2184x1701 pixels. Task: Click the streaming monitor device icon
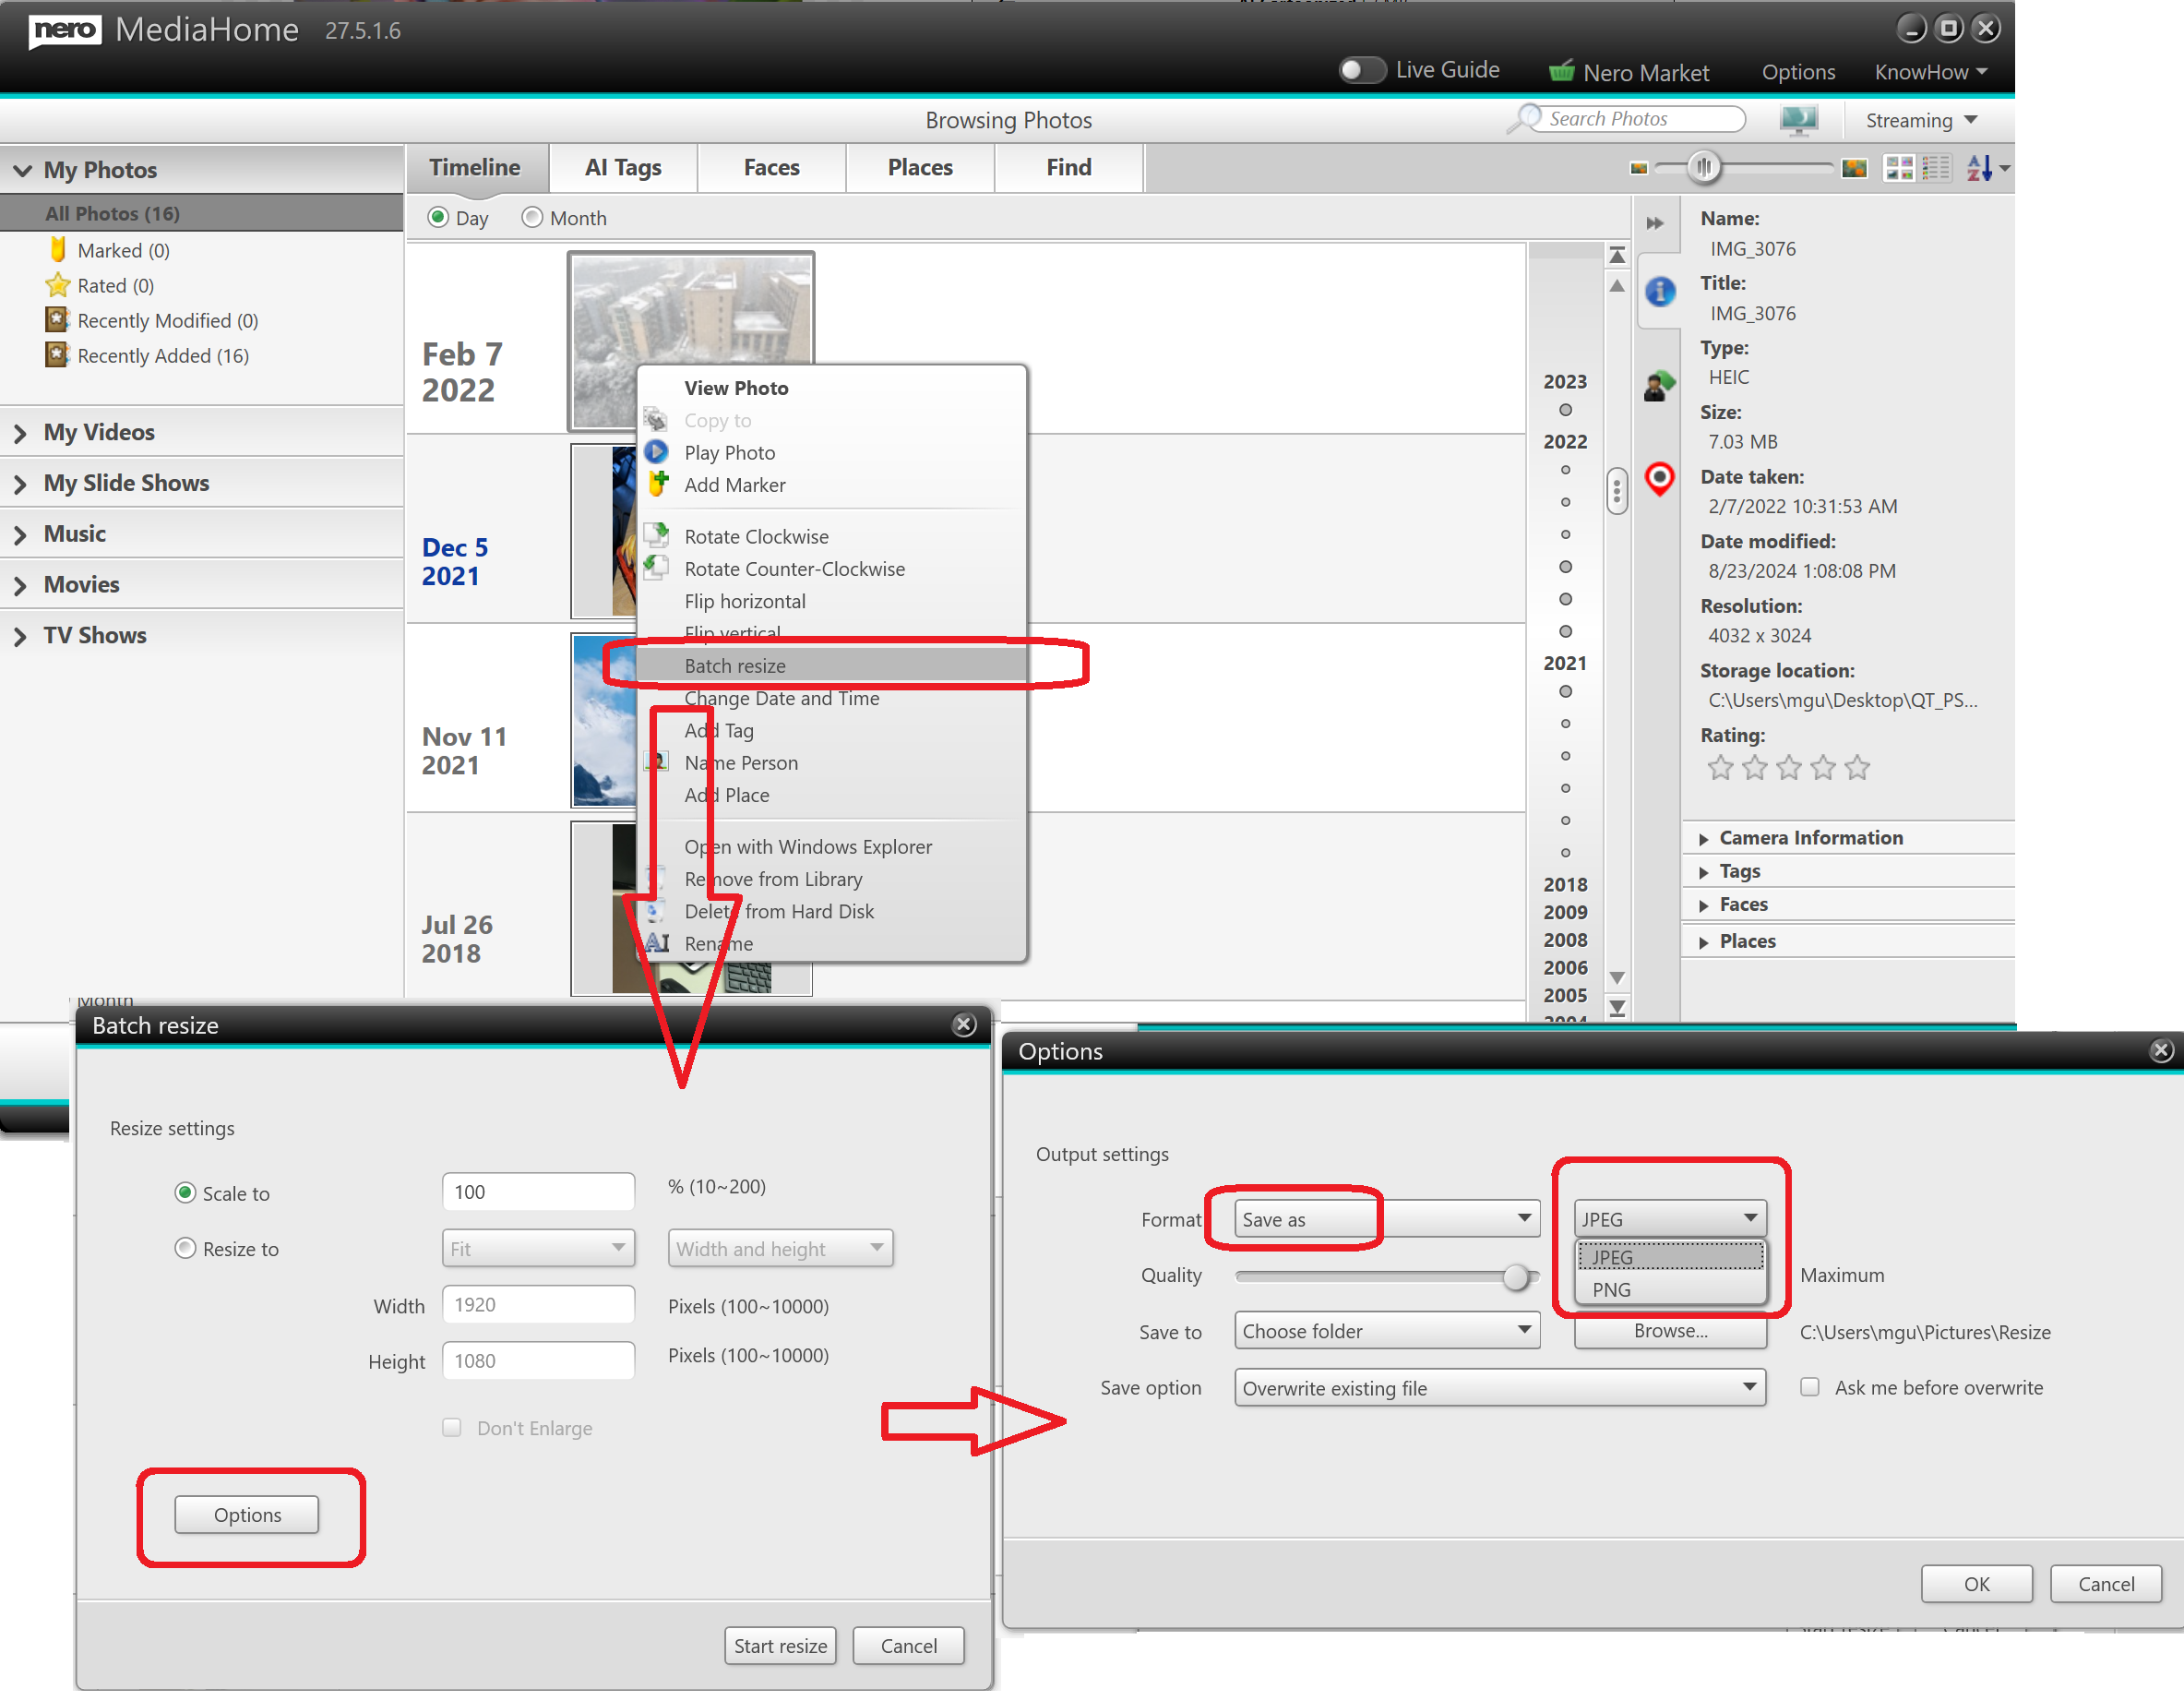pos(1798,120)
